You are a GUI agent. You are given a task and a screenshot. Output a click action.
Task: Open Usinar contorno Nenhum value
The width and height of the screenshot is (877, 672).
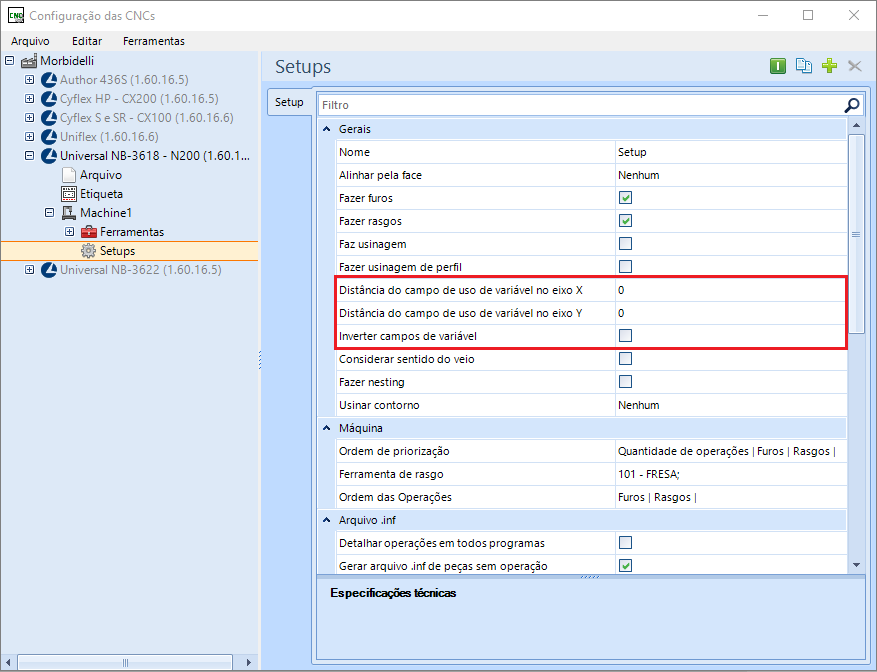(x=731, y=405)
